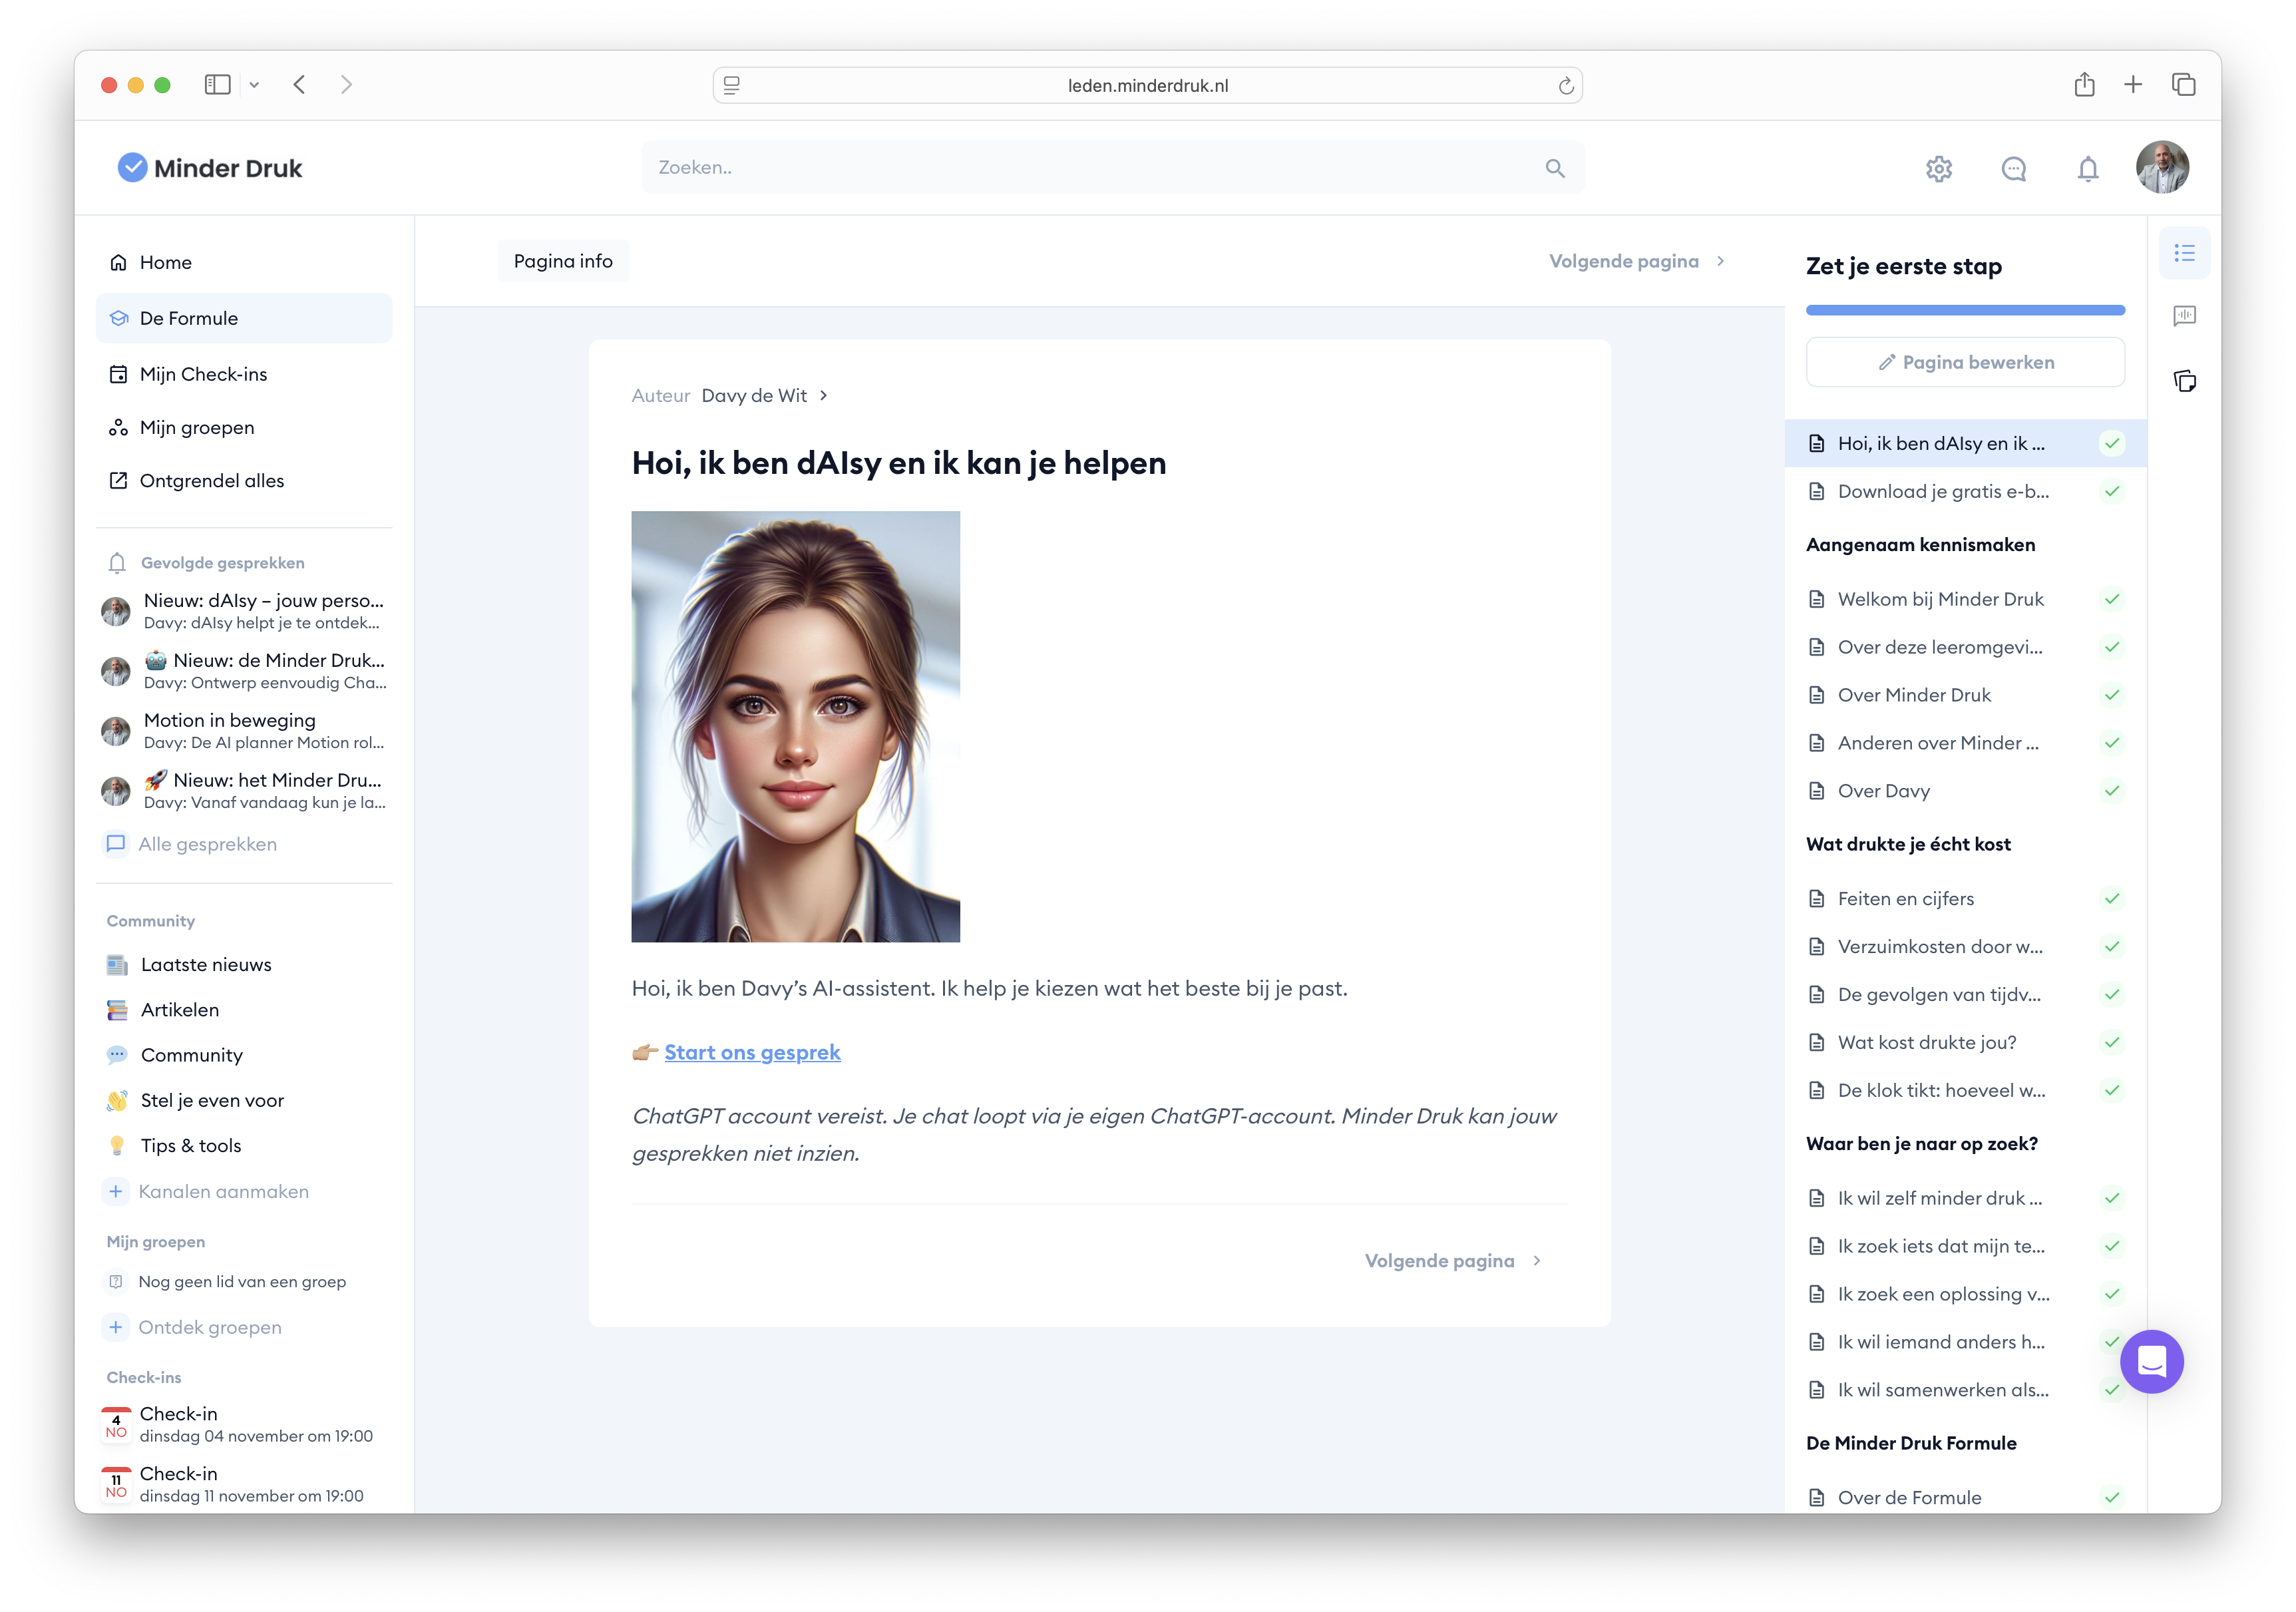Open the Mijn Check-ins menu item
2296x1612 pixels.
[x=204, y=374]
